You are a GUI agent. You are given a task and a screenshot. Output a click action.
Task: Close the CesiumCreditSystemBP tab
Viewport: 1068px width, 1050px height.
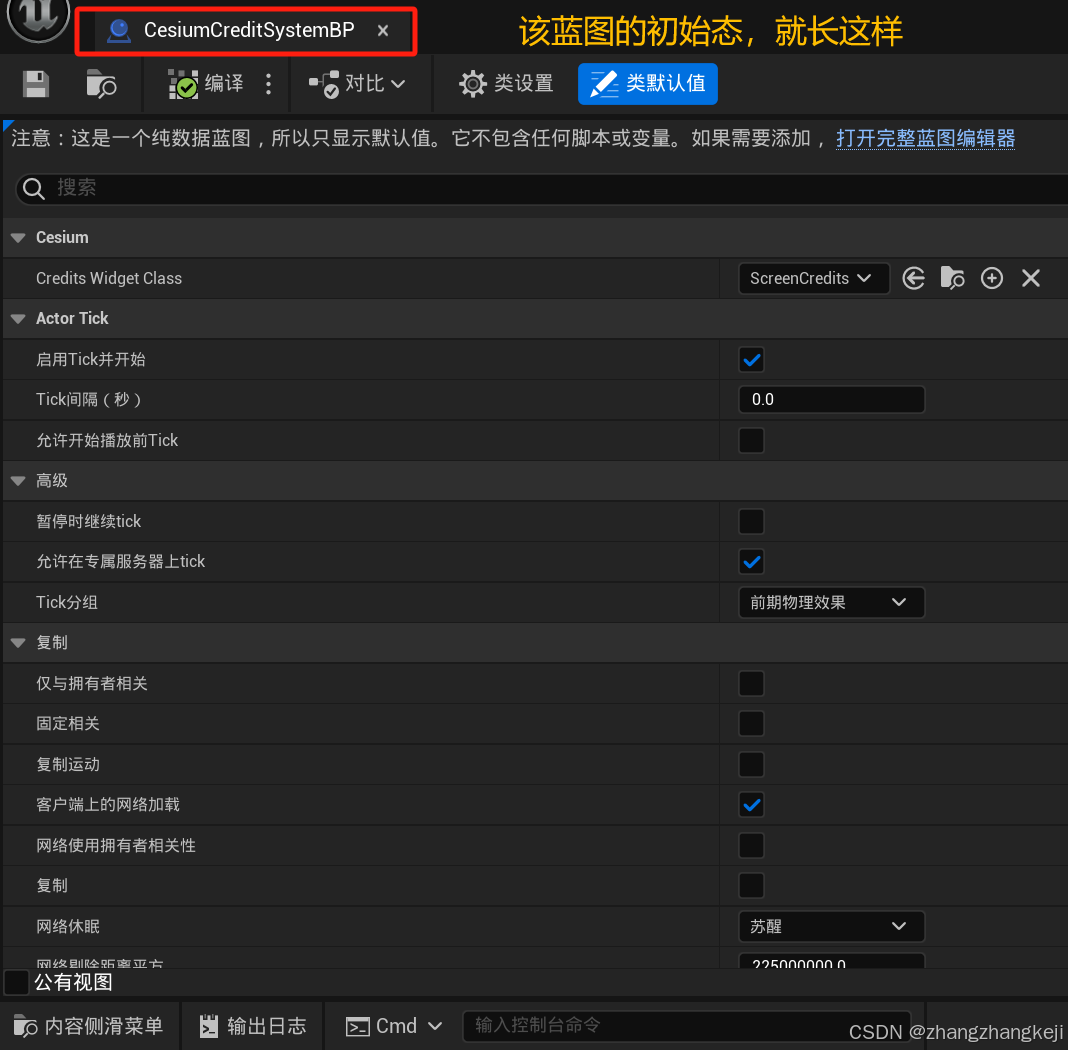pyautogui.click(x=383, y=31)
